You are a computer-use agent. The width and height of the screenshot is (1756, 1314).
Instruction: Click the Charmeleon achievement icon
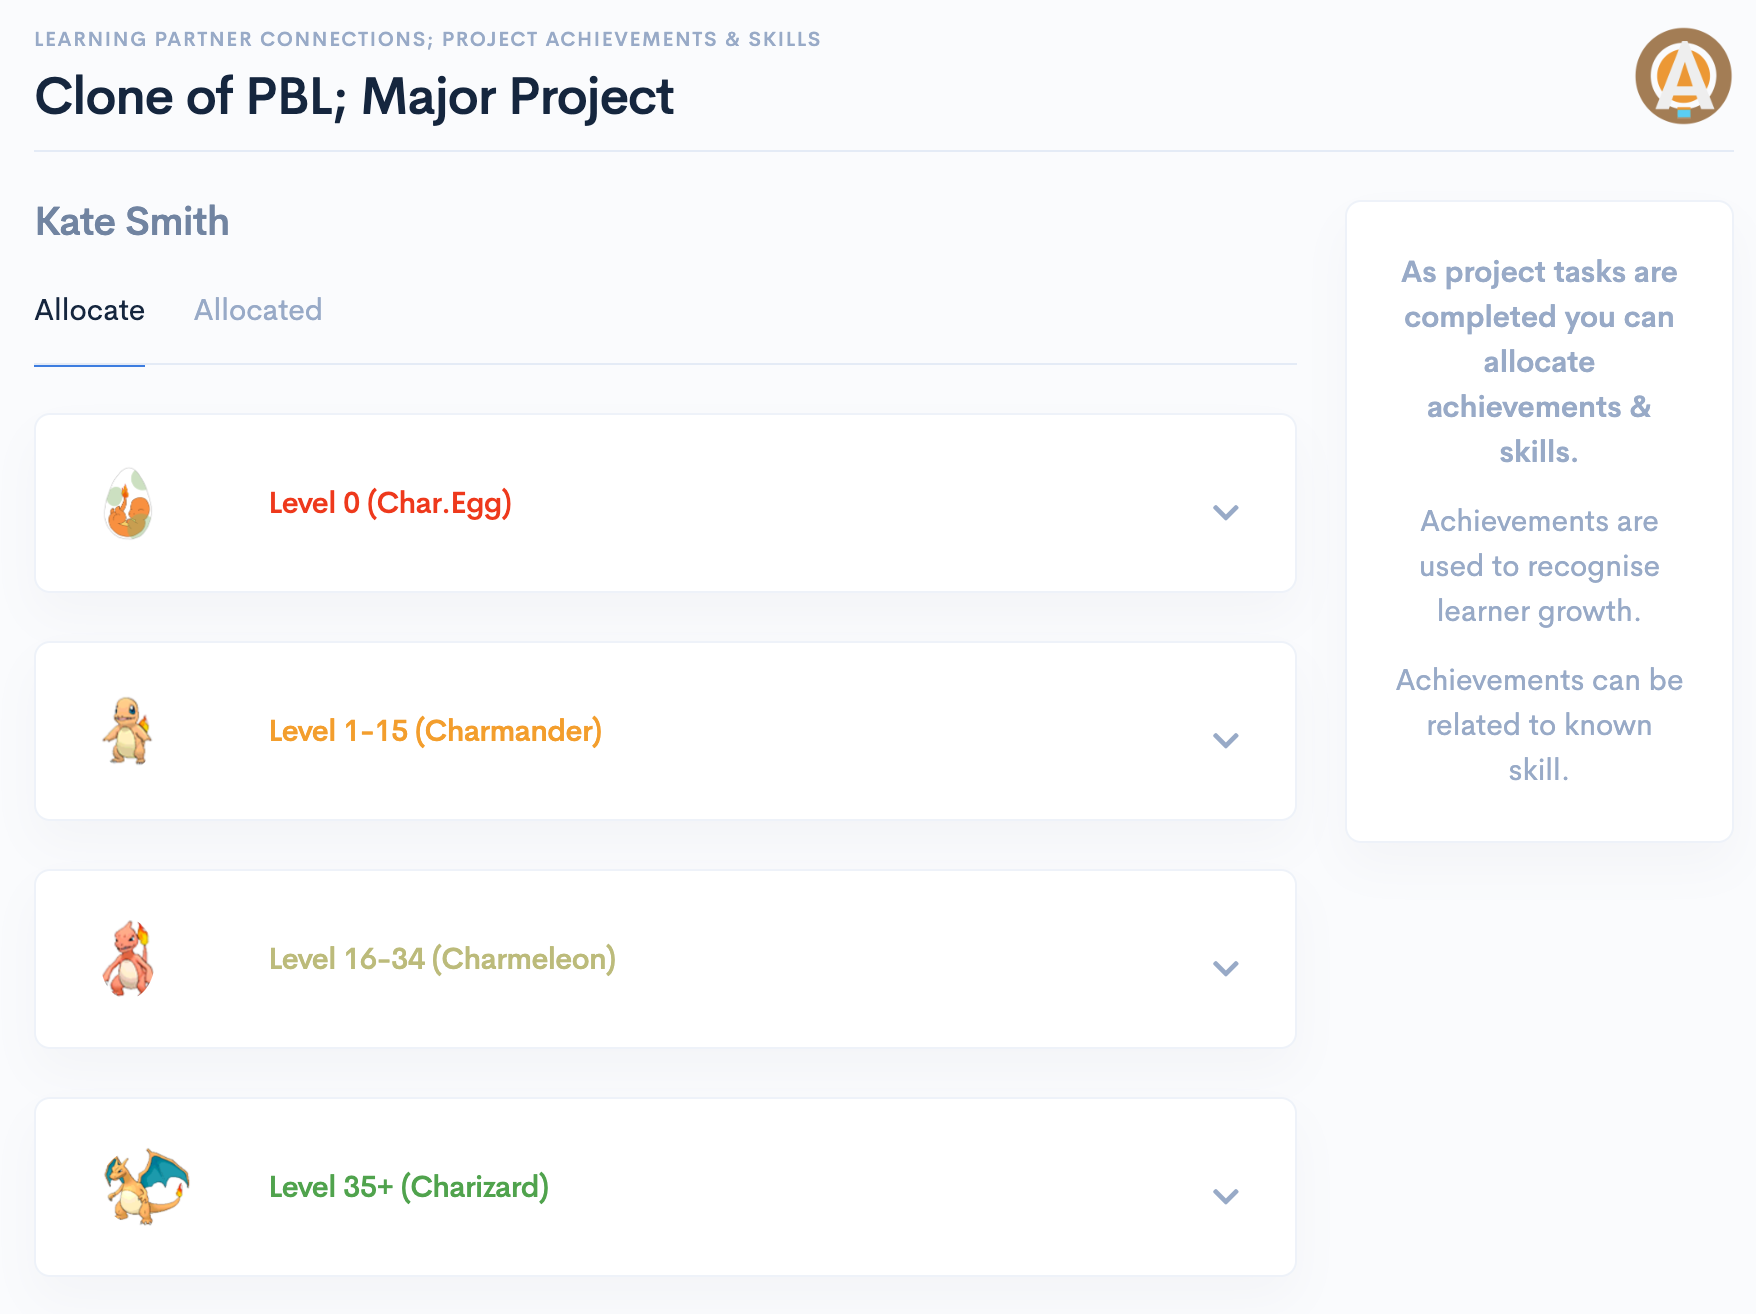click(x=128, y=959)
